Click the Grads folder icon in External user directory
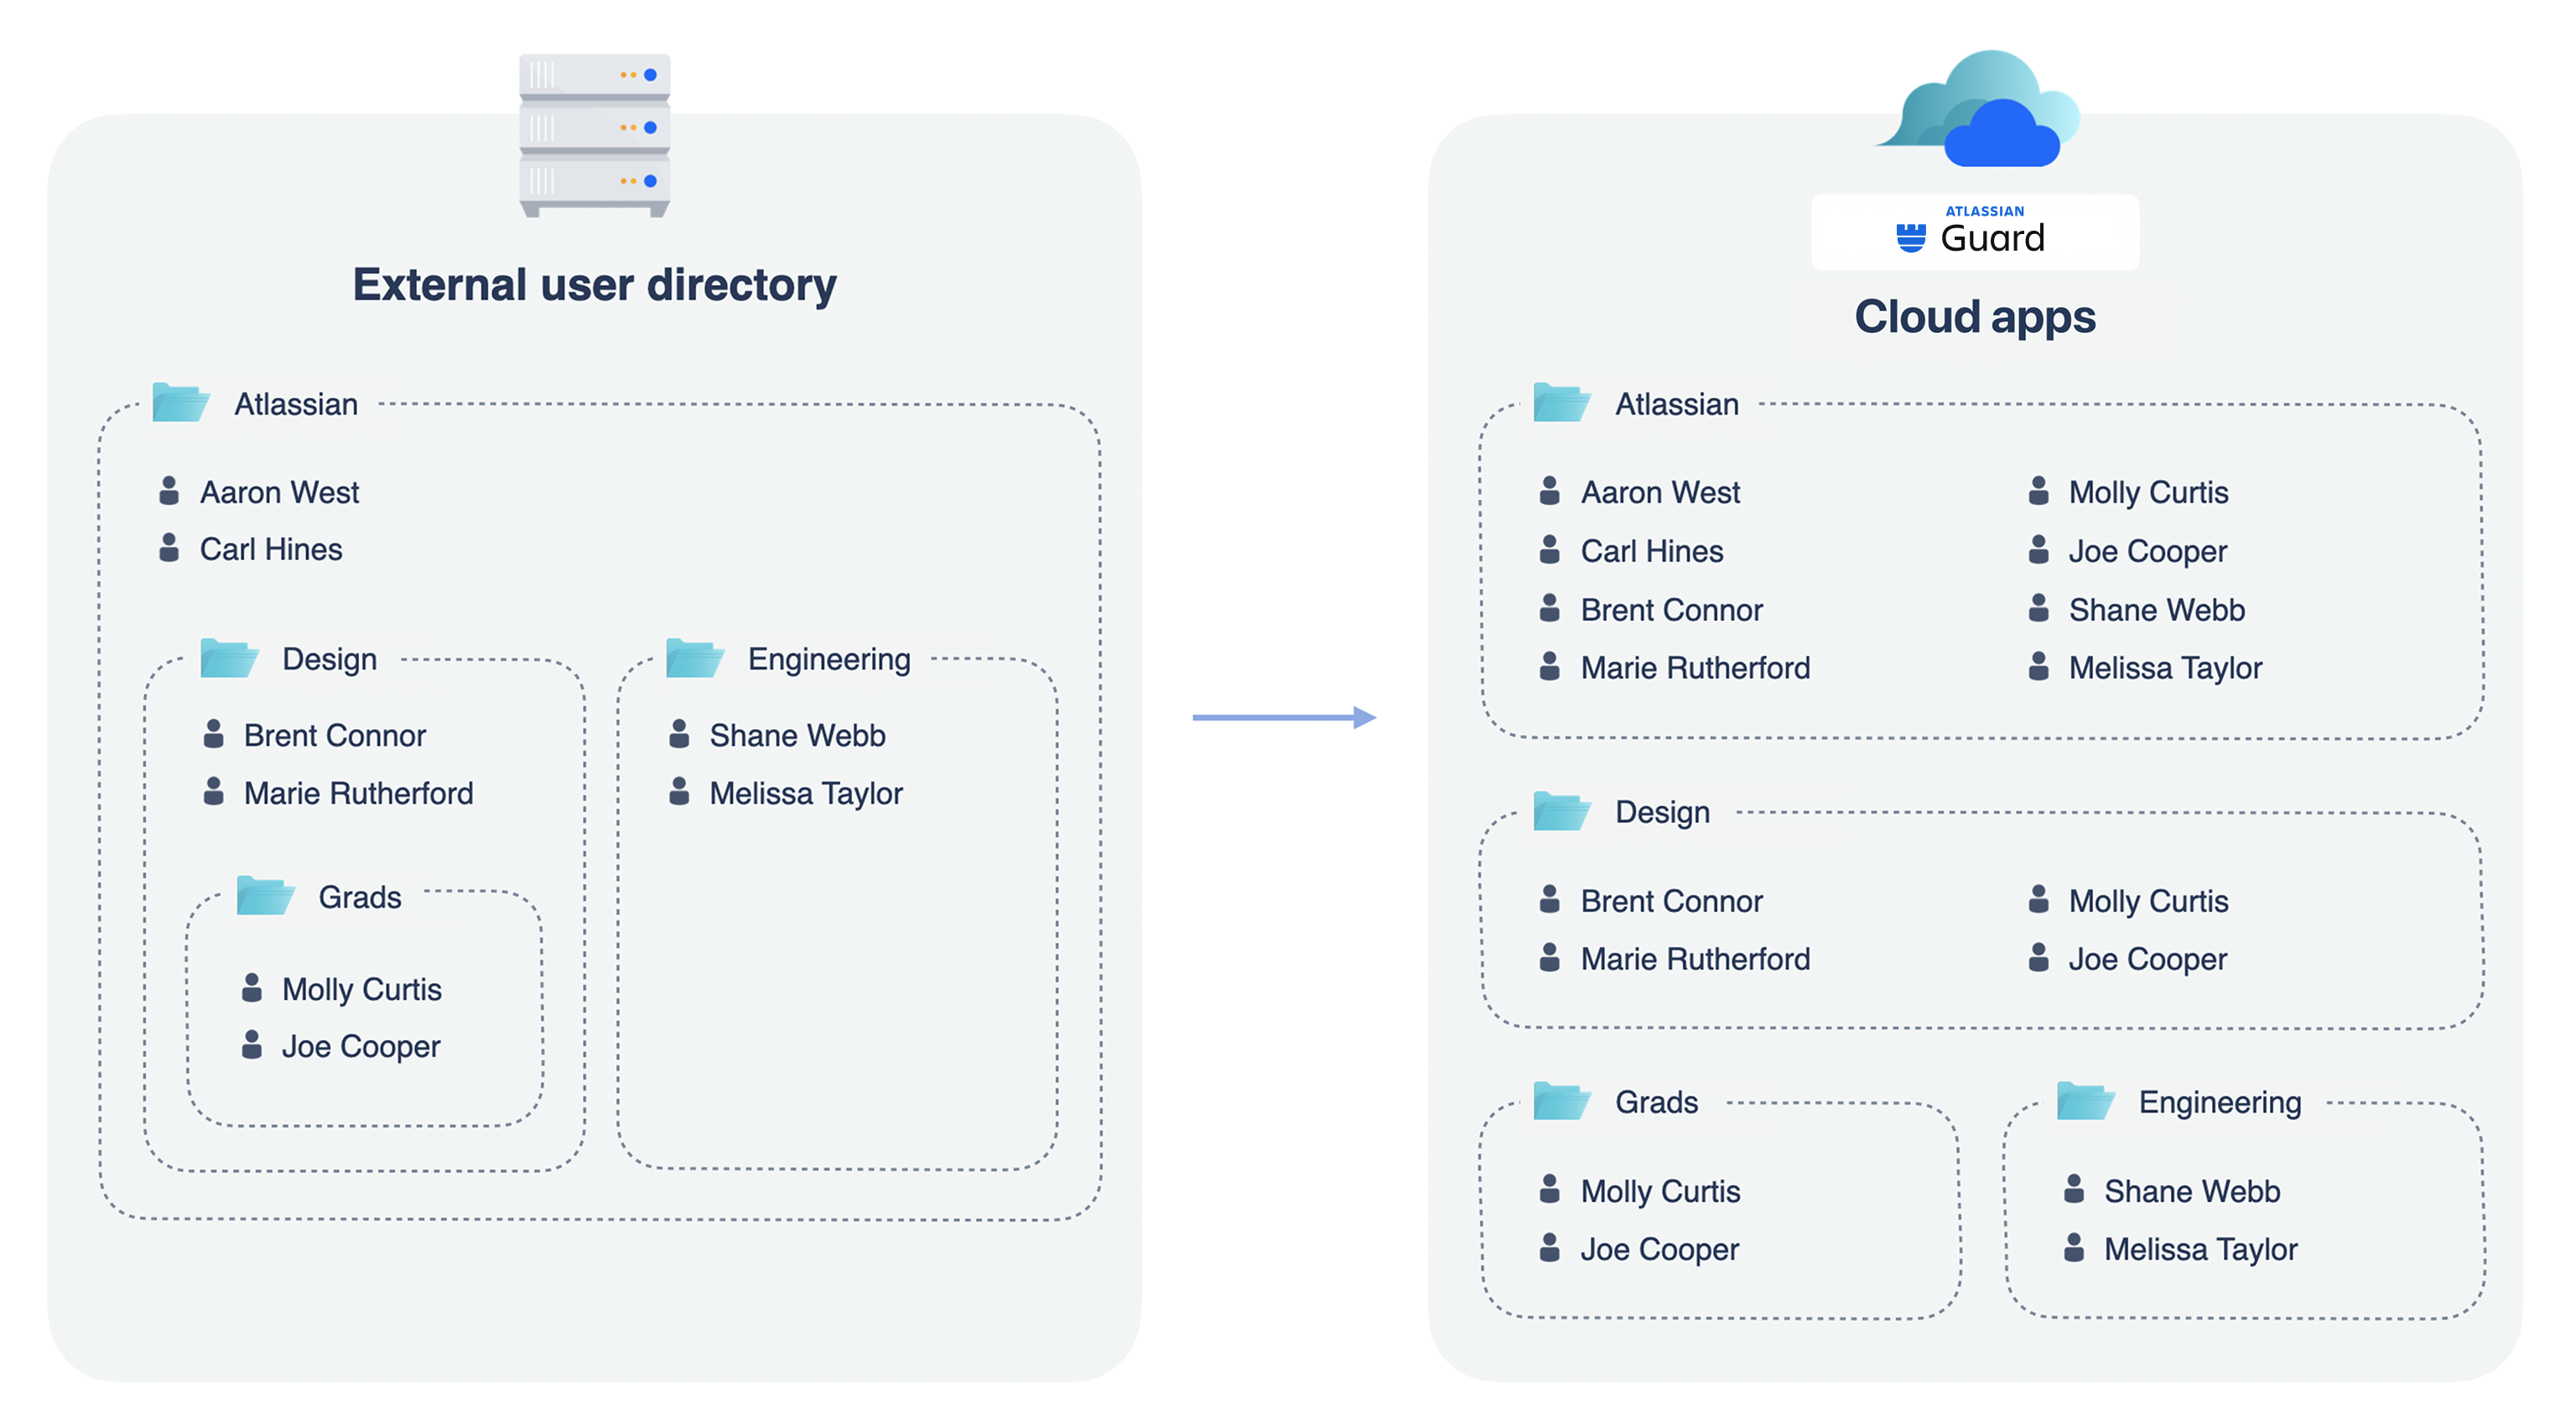The height and width of the screenshot is (1426, 2576). [x=265, y=896]
